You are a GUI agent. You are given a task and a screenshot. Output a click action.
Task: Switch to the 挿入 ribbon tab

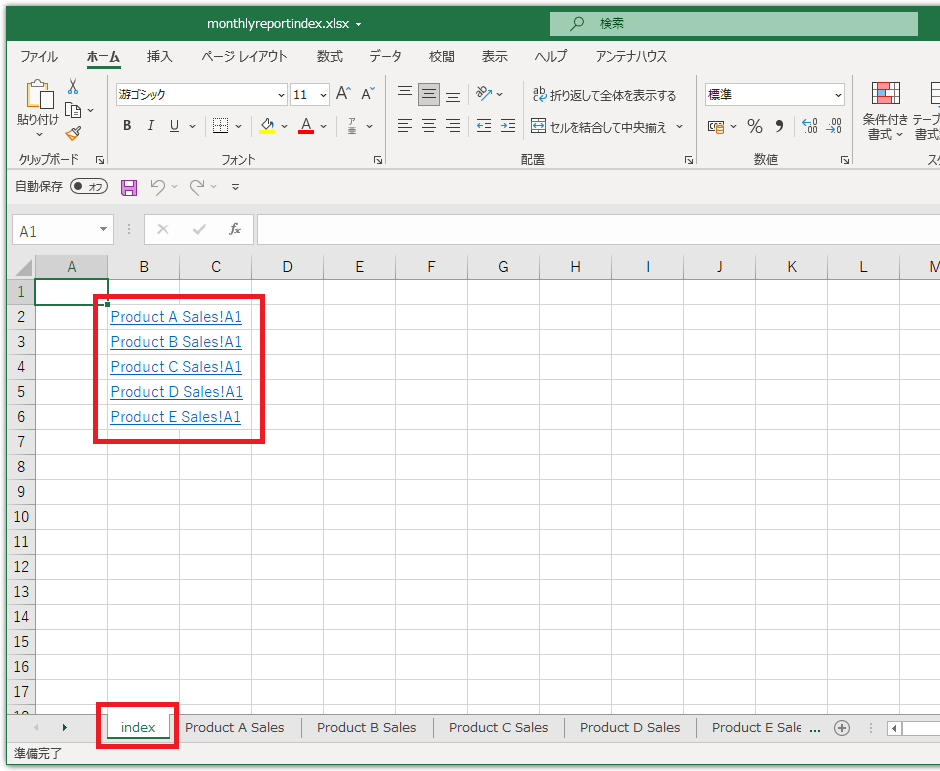(x=159, y=57)
